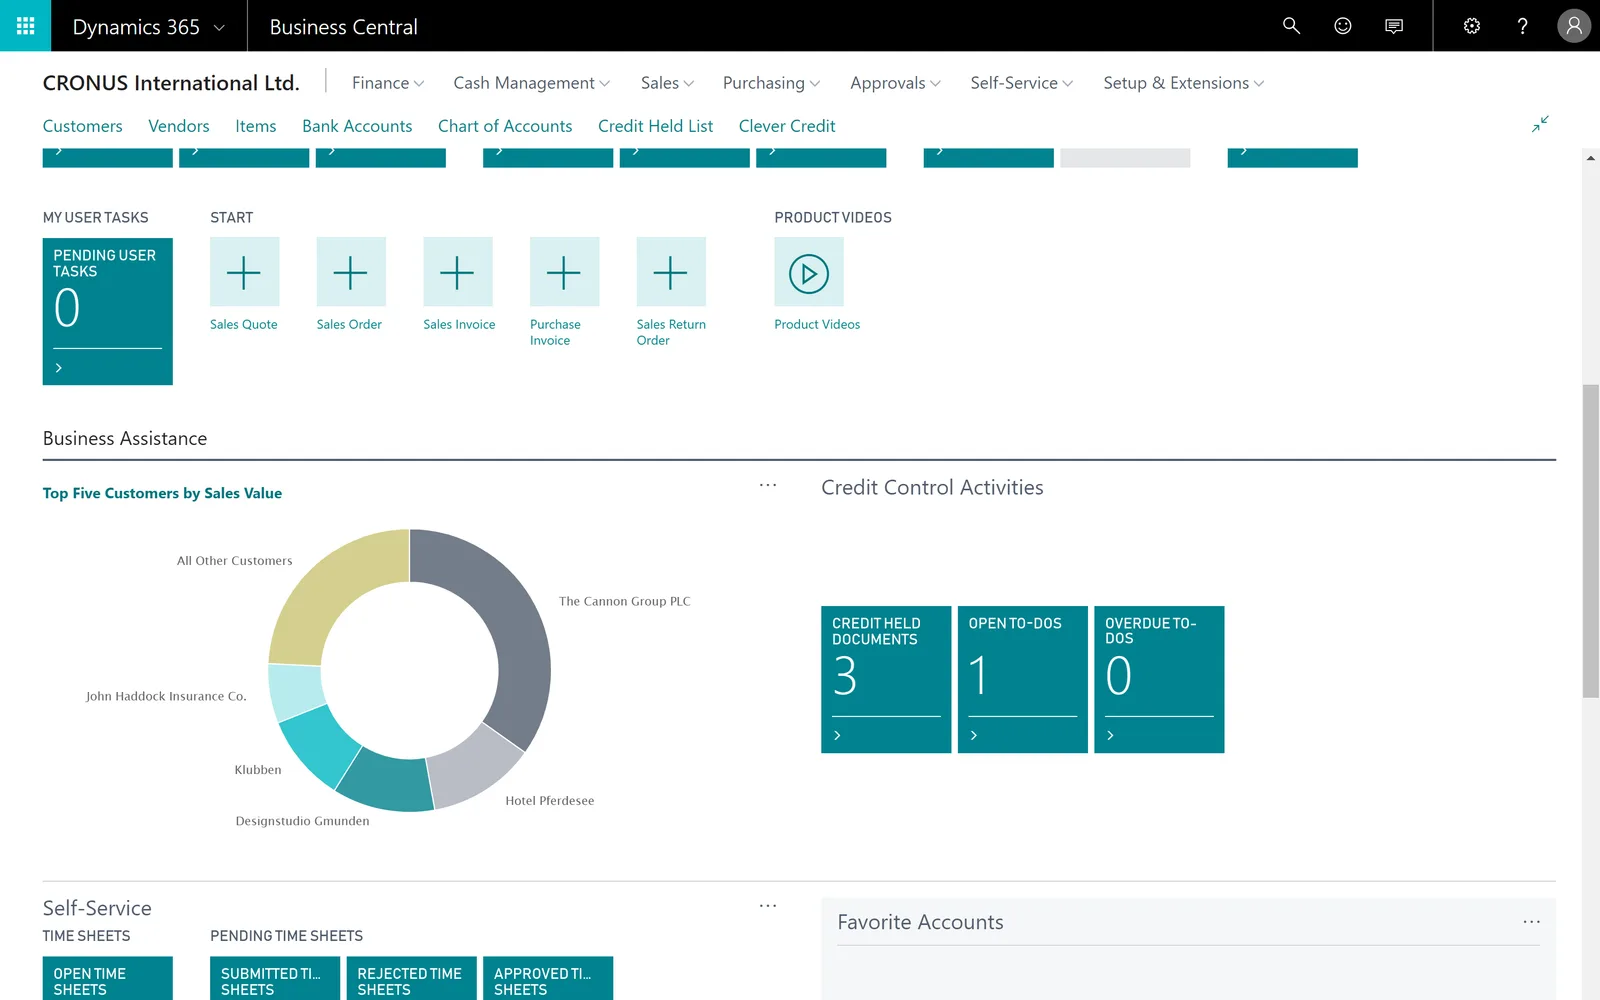Screen dimensions: 1600x1000
Task: Expand the Purchasing menu
Action: point(772,83)
